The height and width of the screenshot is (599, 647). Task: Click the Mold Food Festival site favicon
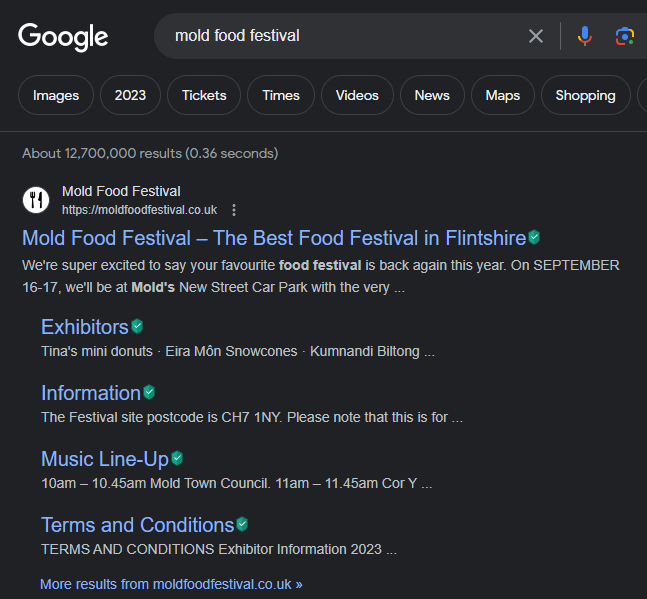click(36, 200)
